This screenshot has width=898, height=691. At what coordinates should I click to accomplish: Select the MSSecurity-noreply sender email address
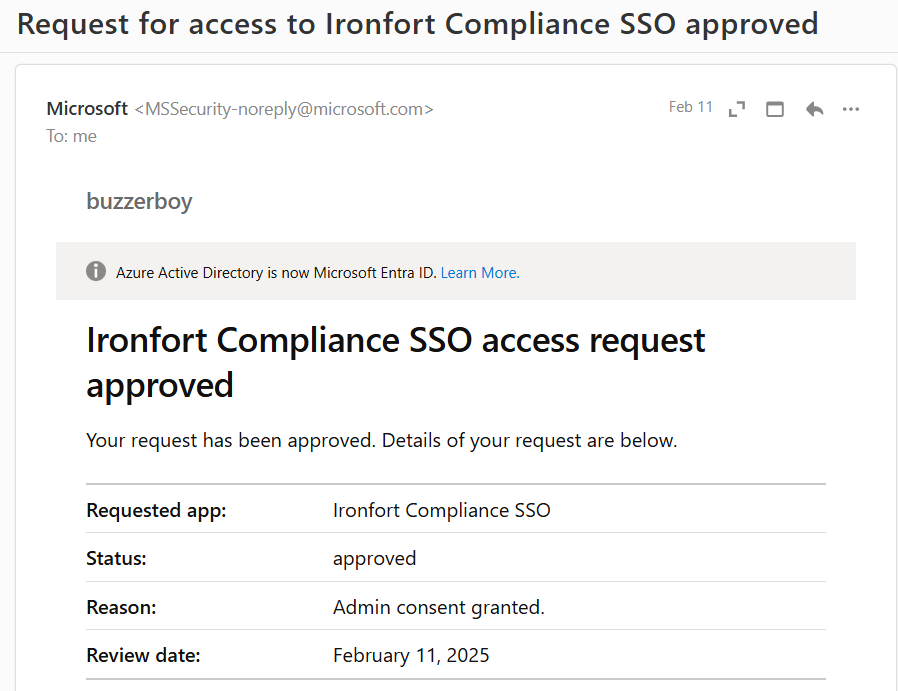pos(284,109)
